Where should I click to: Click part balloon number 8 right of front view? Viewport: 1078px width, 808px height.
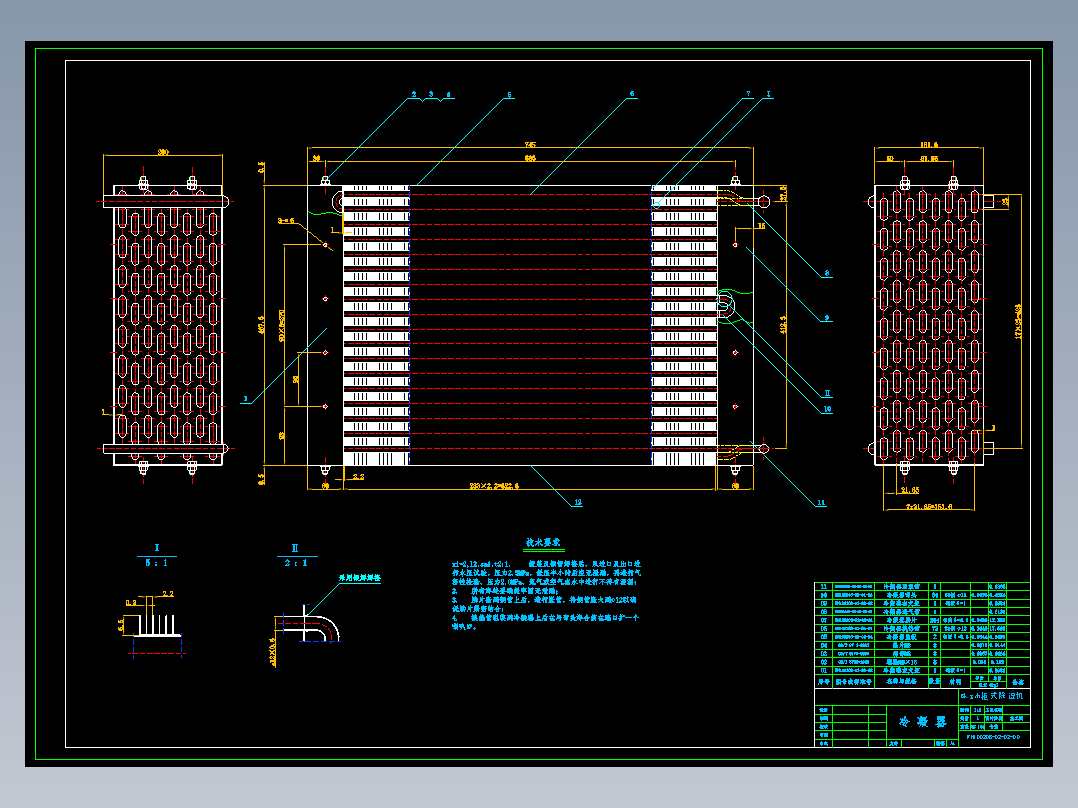pyautogui.click(x=827, y=273)
